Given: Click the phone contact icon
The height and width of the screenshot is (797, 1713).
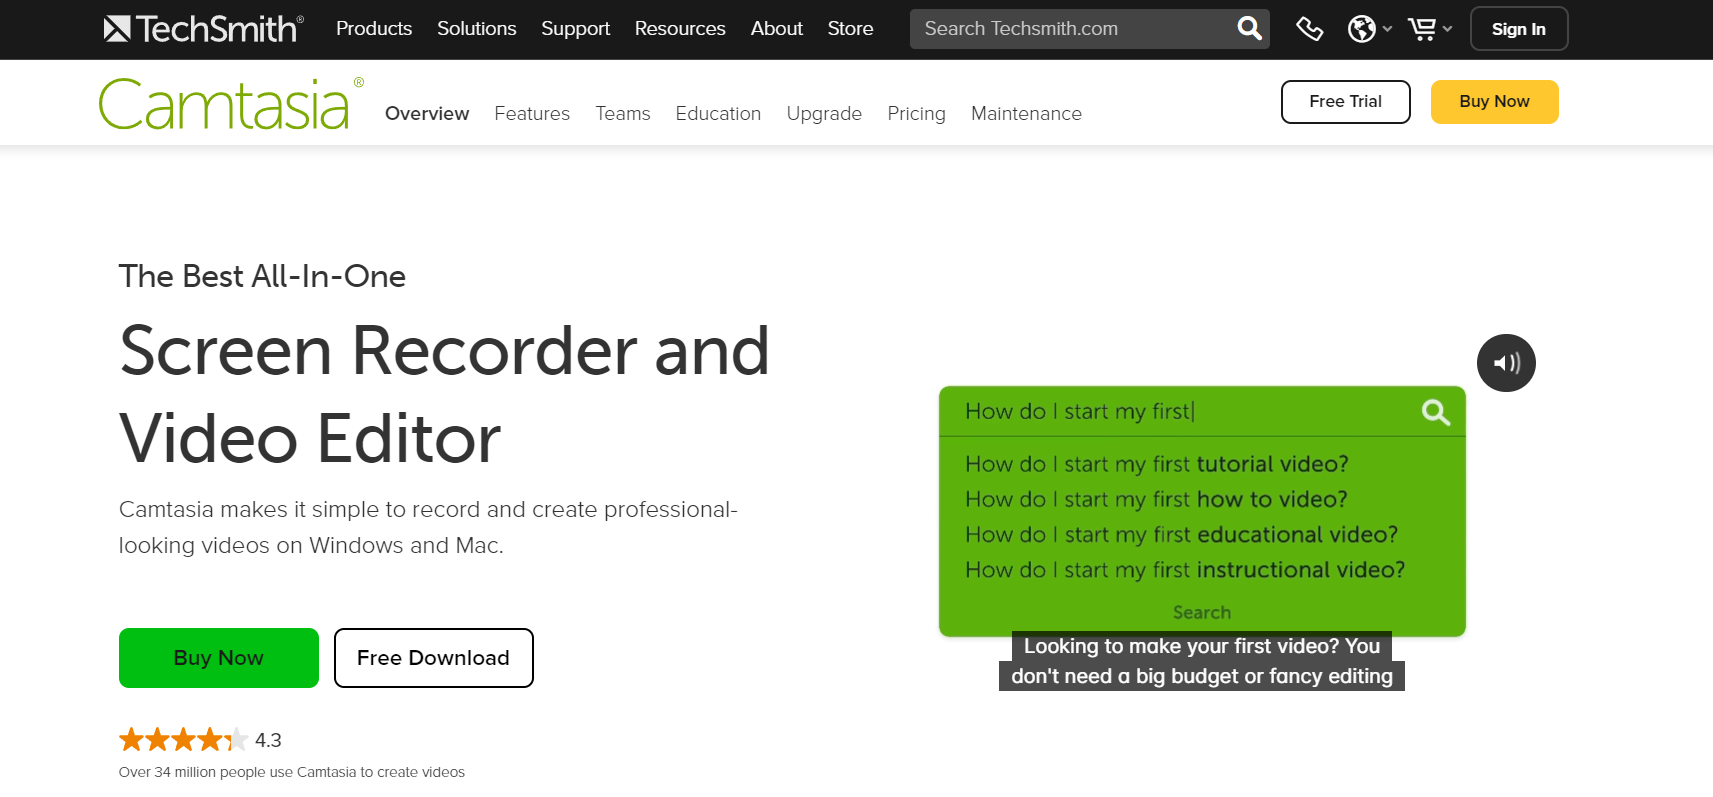Looking at the screenshot, I should coord(1309,29).
